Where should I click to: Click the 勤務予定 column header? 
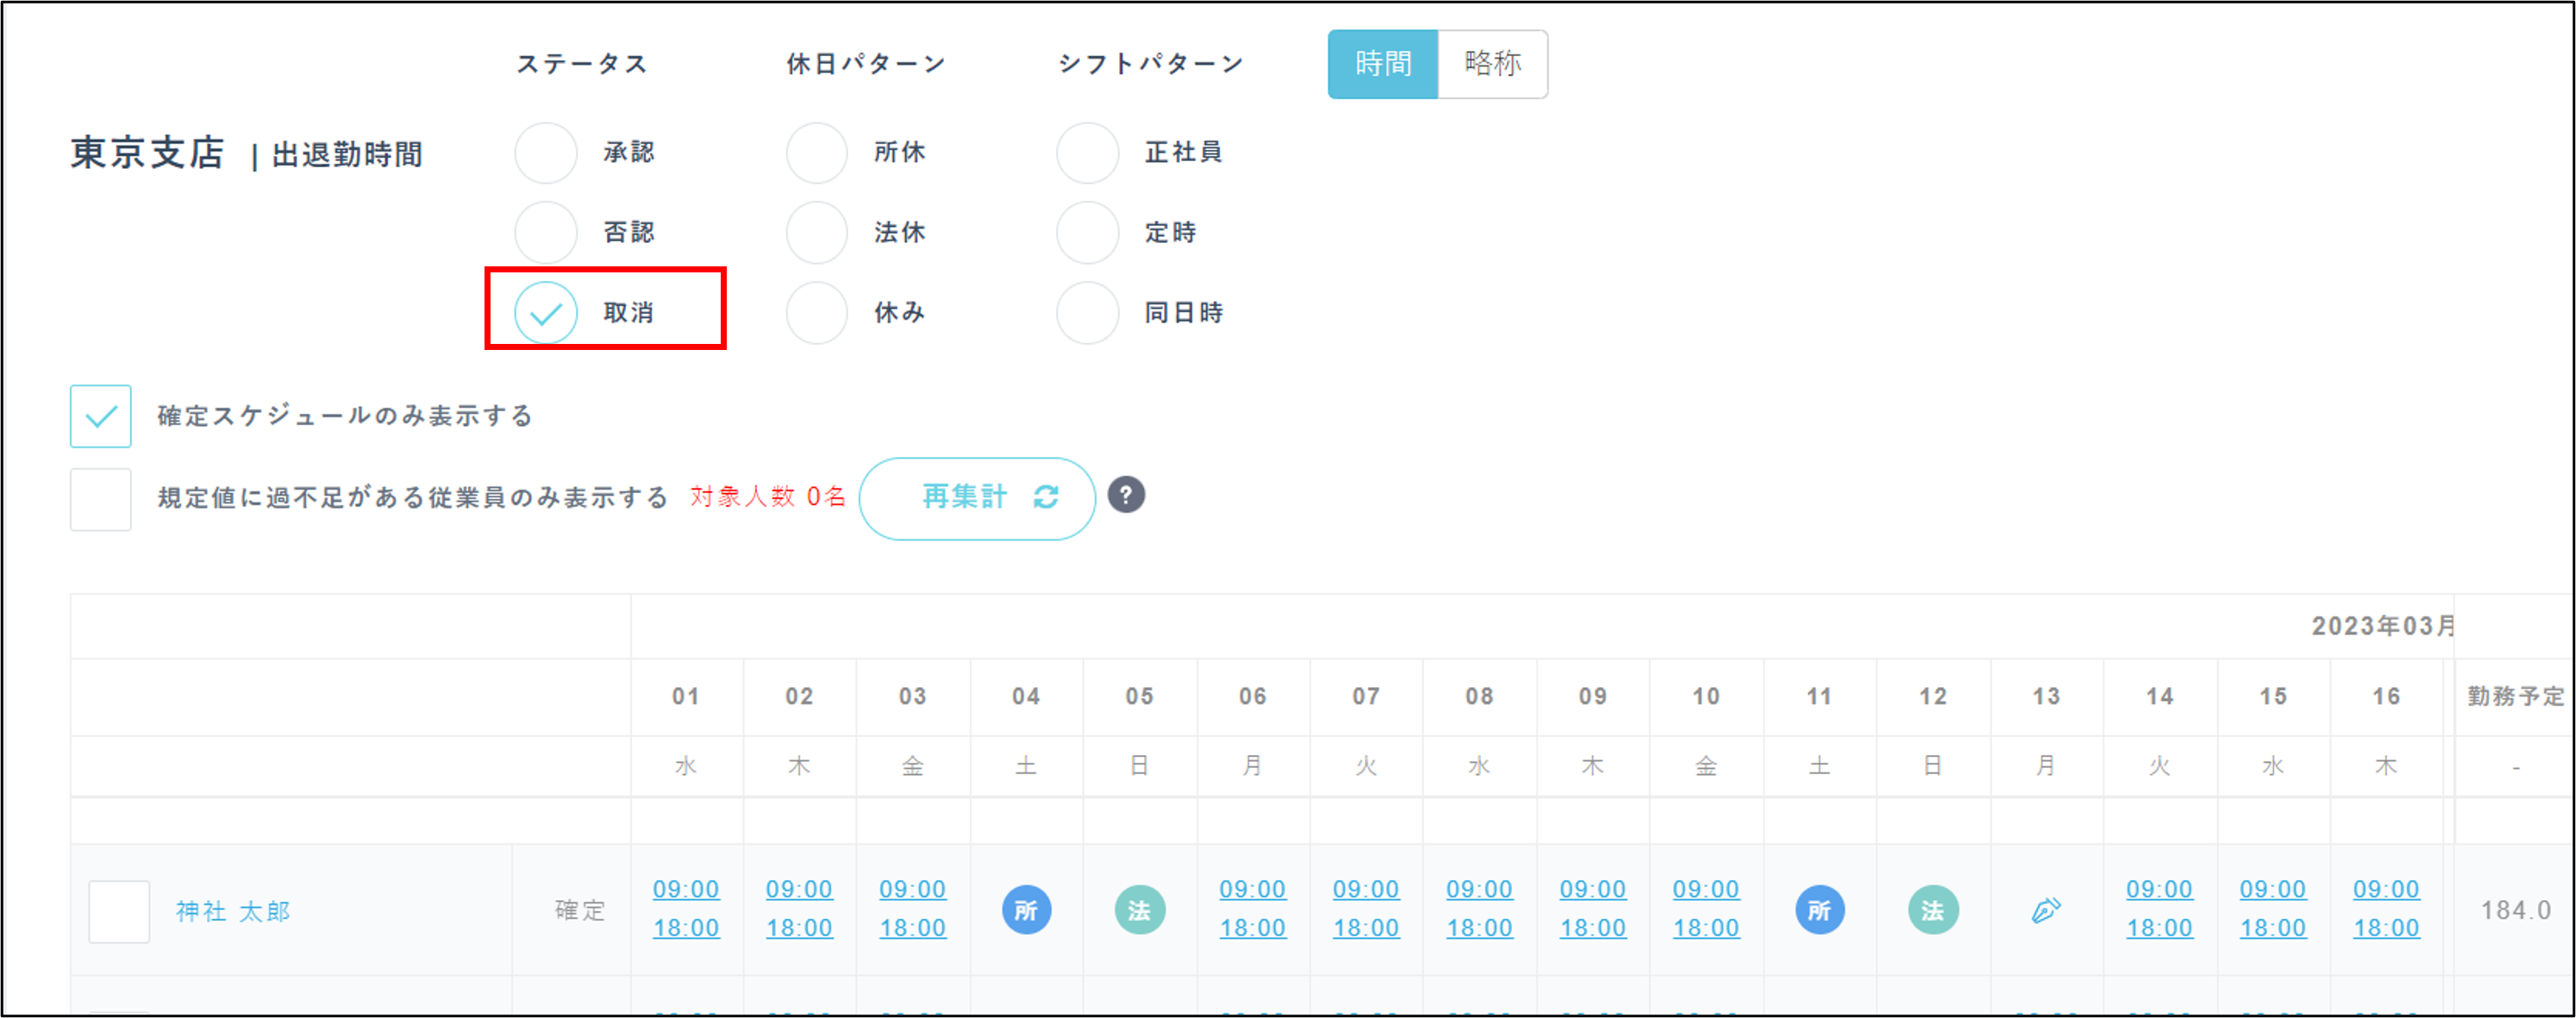(x=2516, y=696)
